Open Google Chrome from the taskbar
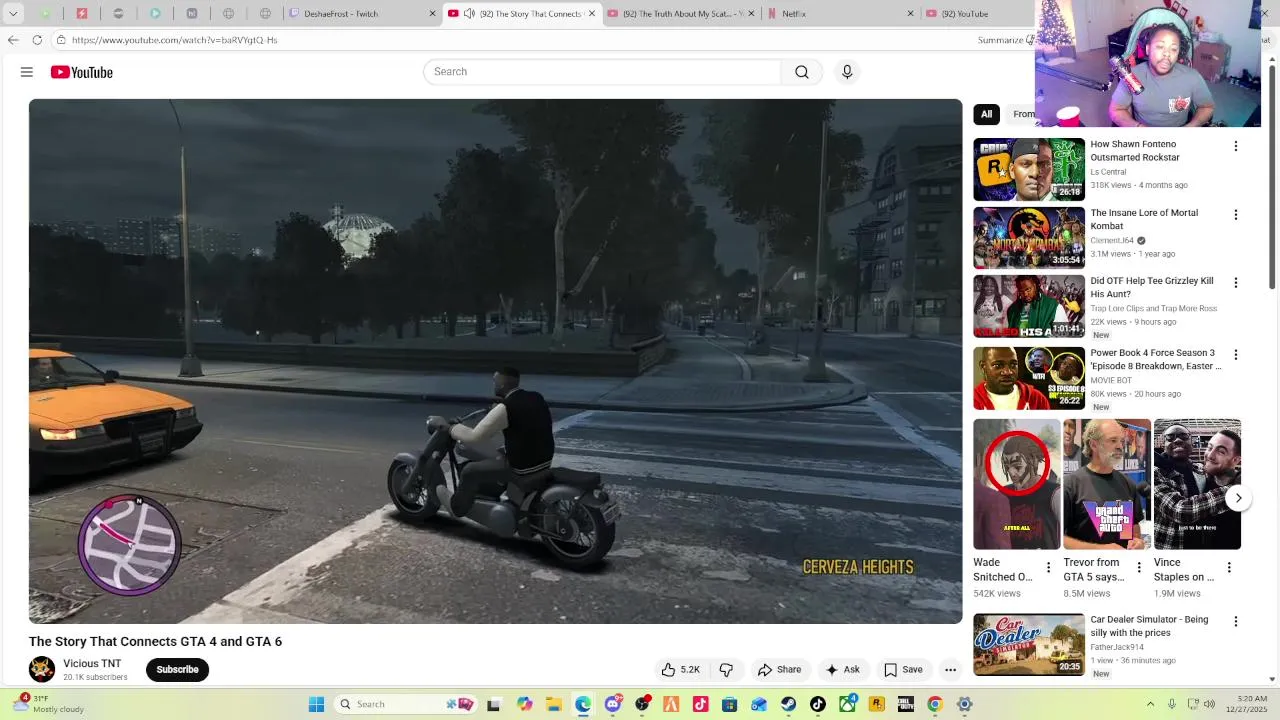Viewport: 1280px width, 720px height. [x=935, y=704]
